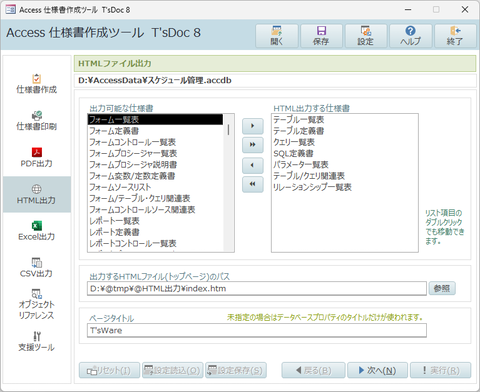Minimize the T'sDoc 8 window

pyautogui.click(x=408, y=10)
